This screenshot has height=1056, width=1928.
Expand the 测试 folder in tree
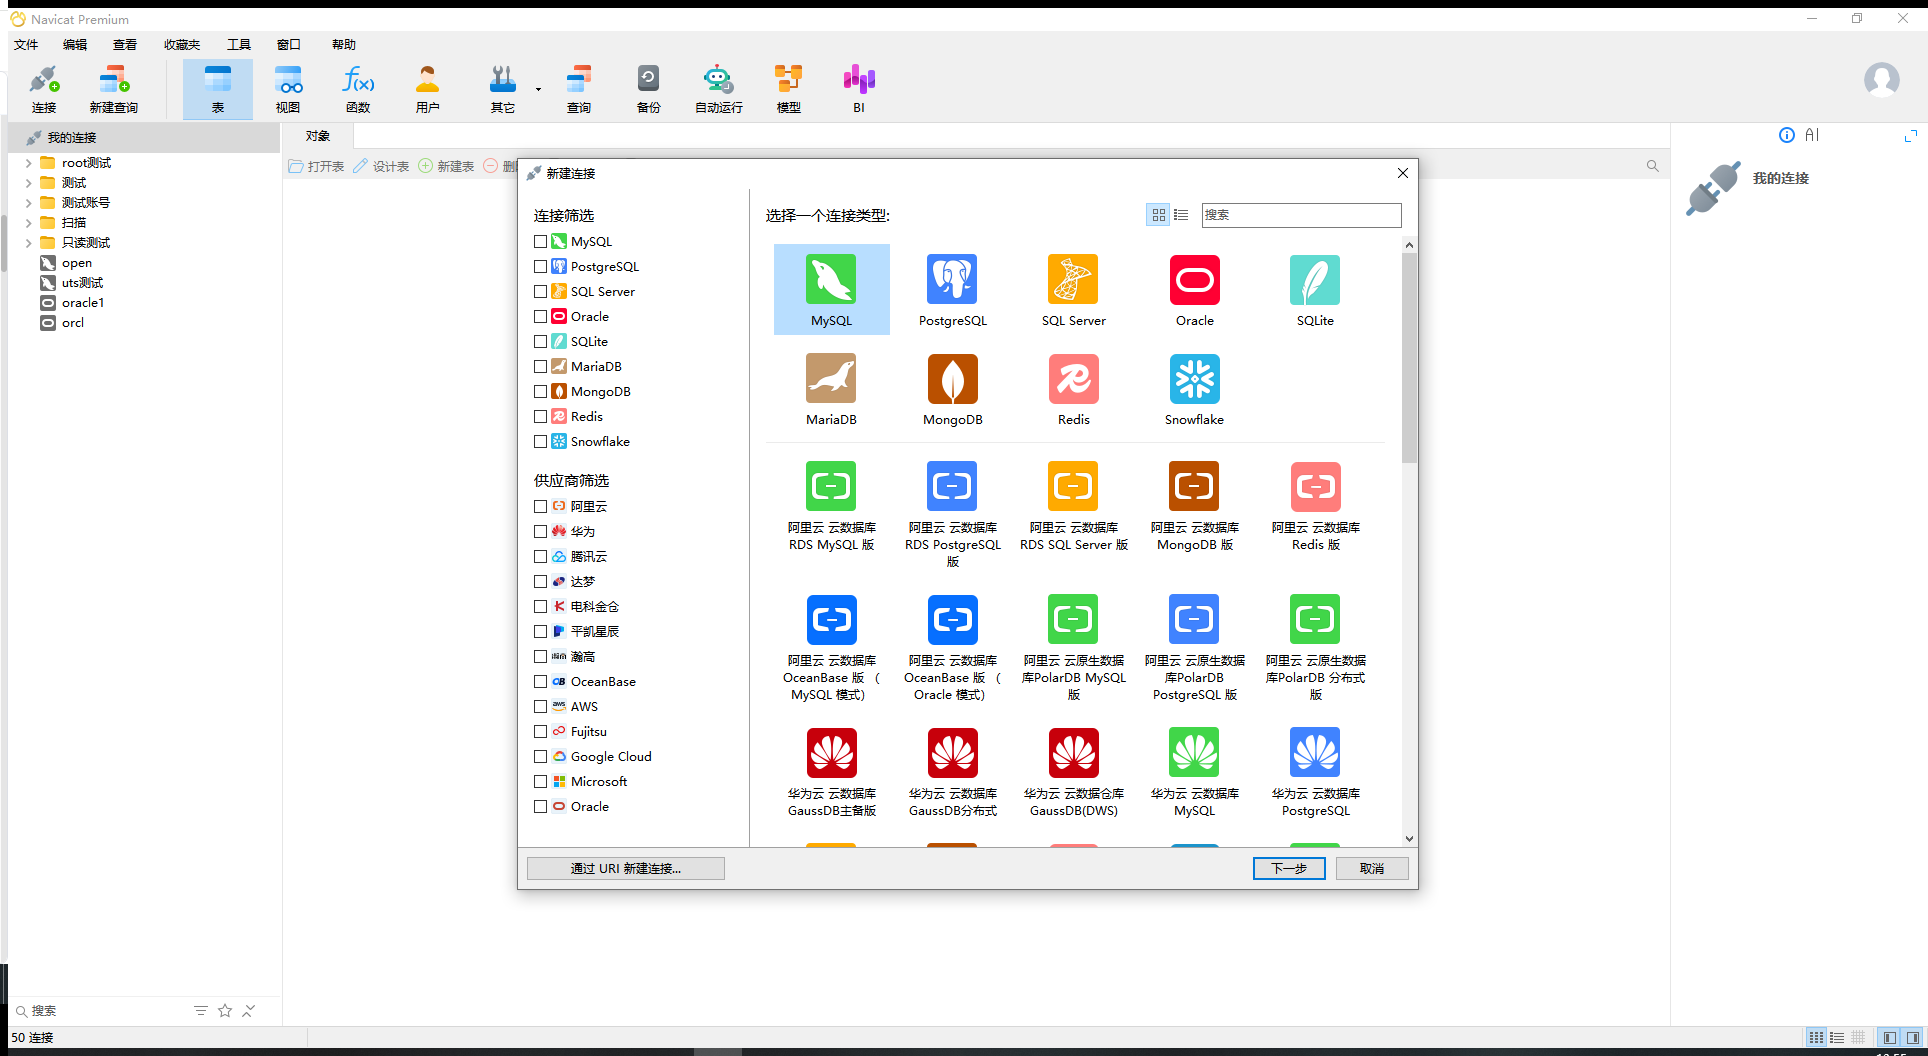28,183
